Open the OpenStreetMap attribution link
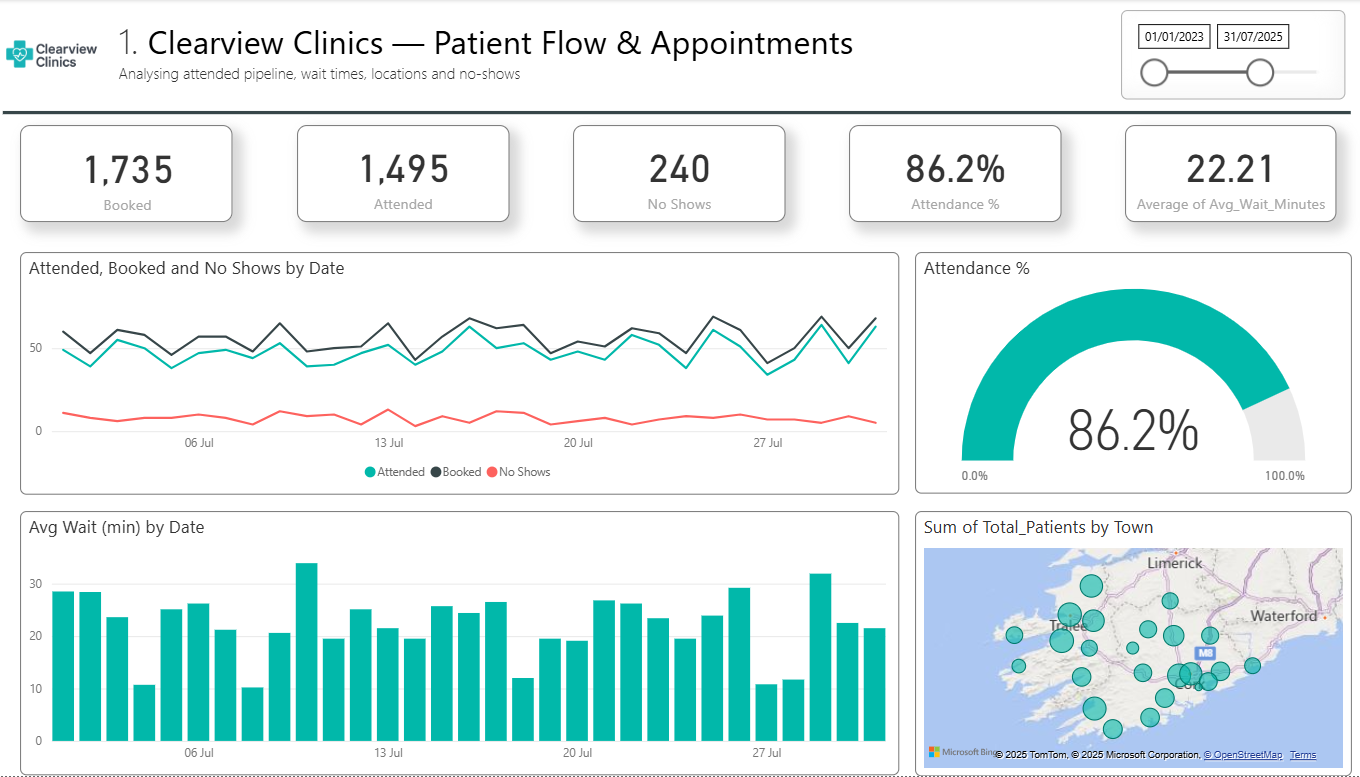 [1242, 753]
